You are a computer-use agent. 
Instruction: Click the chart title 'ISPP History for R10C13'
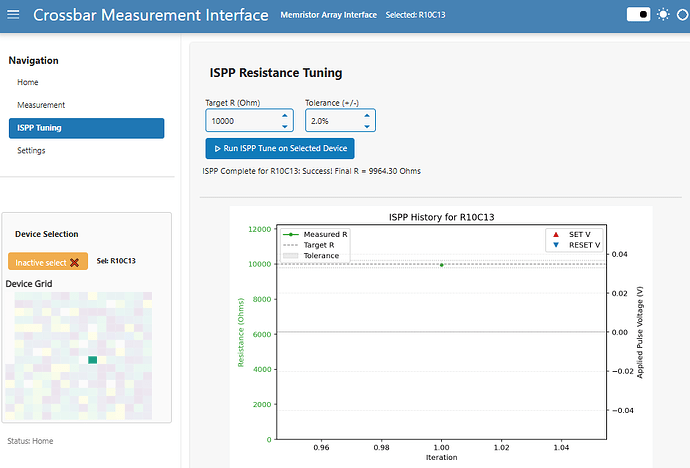tap(441, 217)
